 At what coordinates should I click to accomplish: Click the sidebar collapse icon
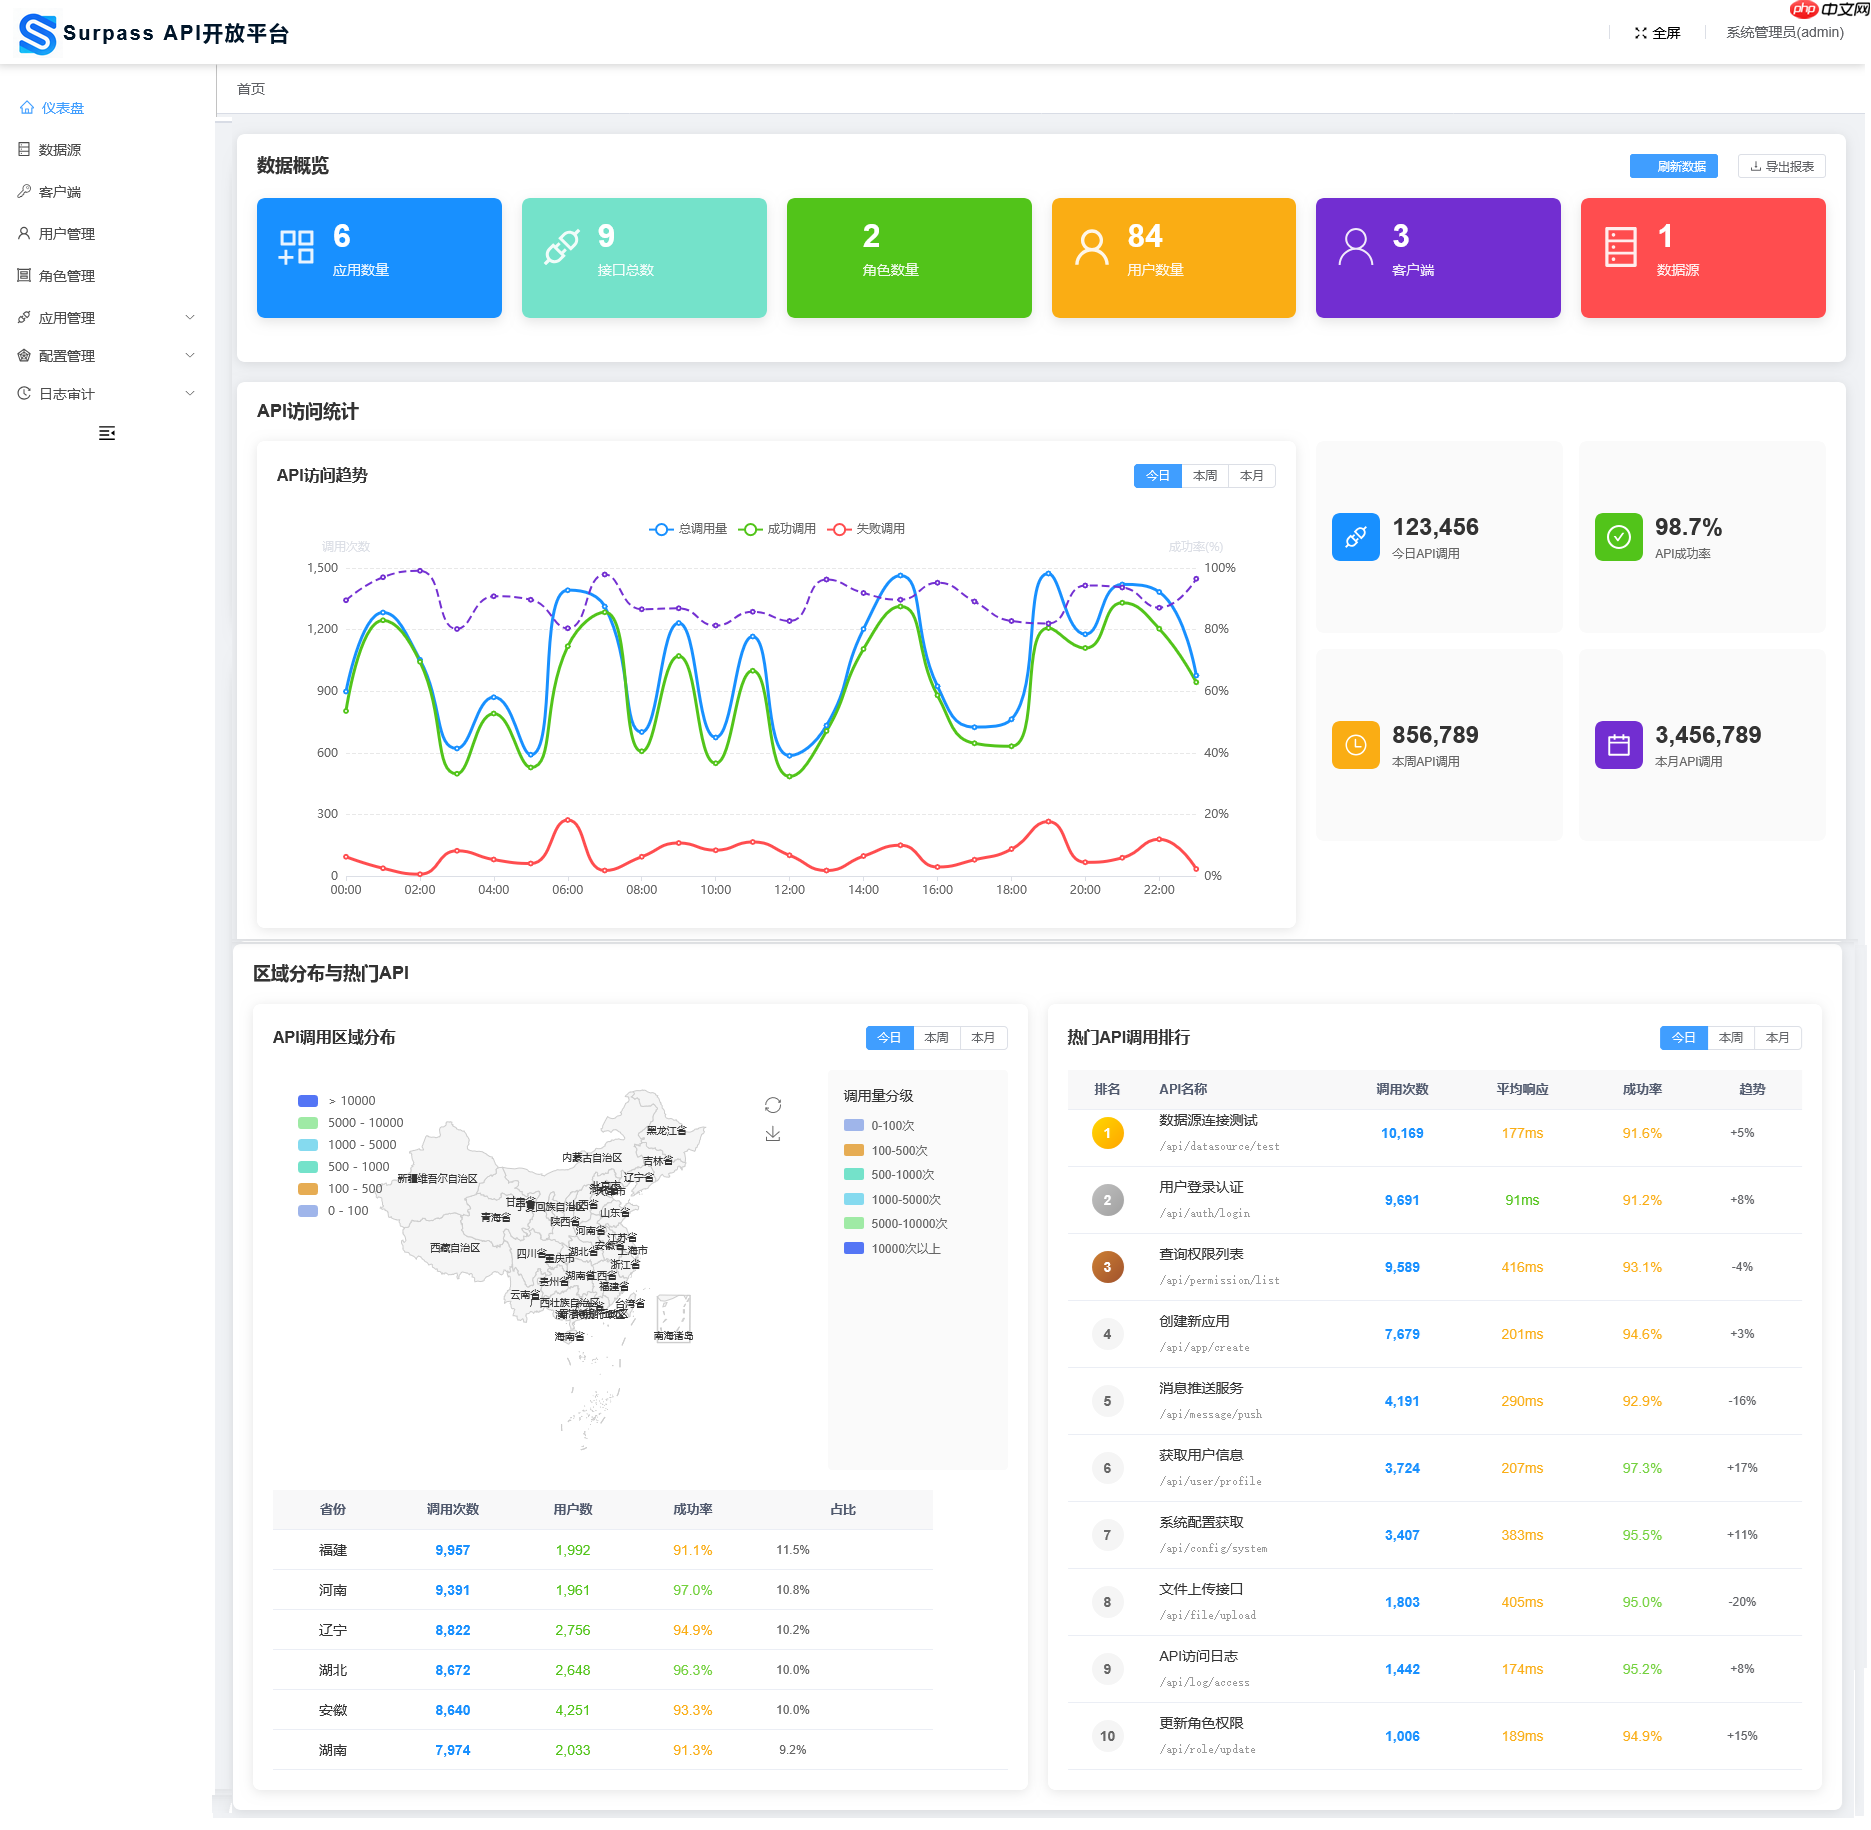point(107,433)
